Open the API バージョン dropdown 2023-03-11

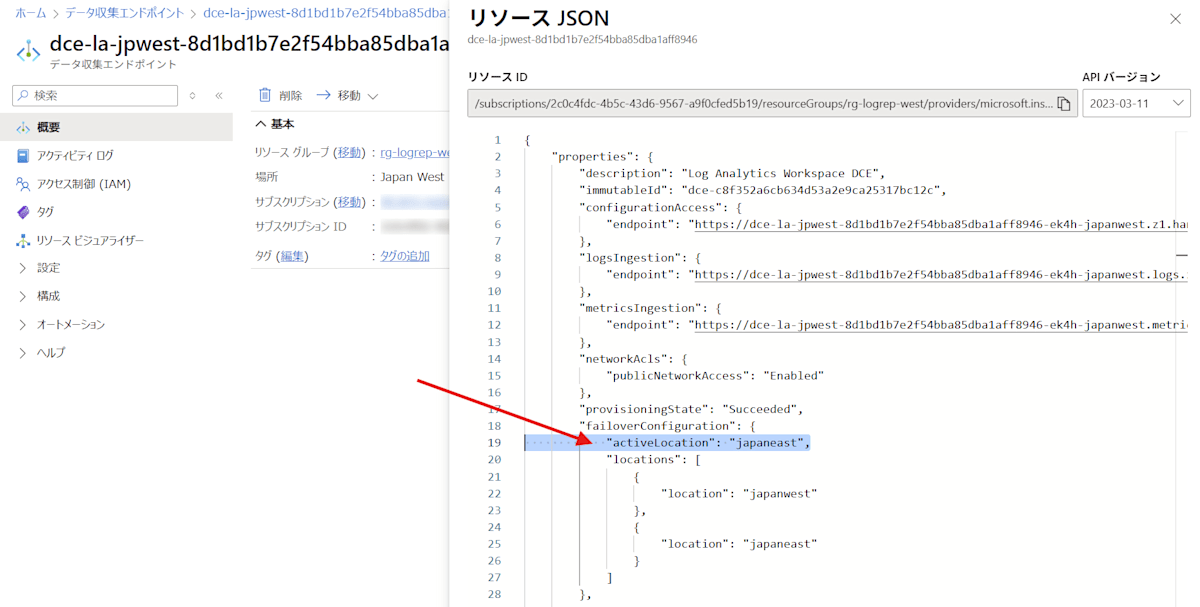[1136, 103]
